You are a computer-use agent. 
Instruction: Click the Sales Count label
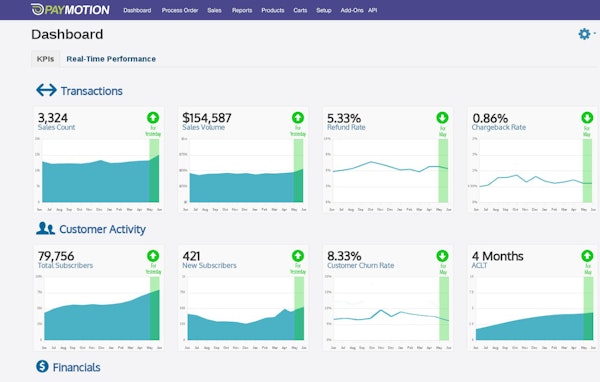[56, 127]
